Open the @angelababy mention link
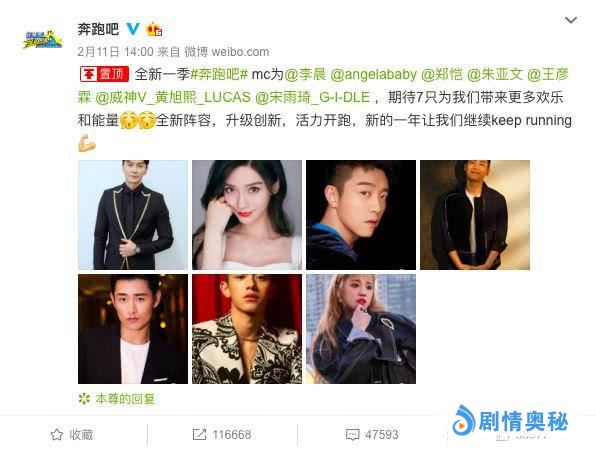 click(374, 74)
